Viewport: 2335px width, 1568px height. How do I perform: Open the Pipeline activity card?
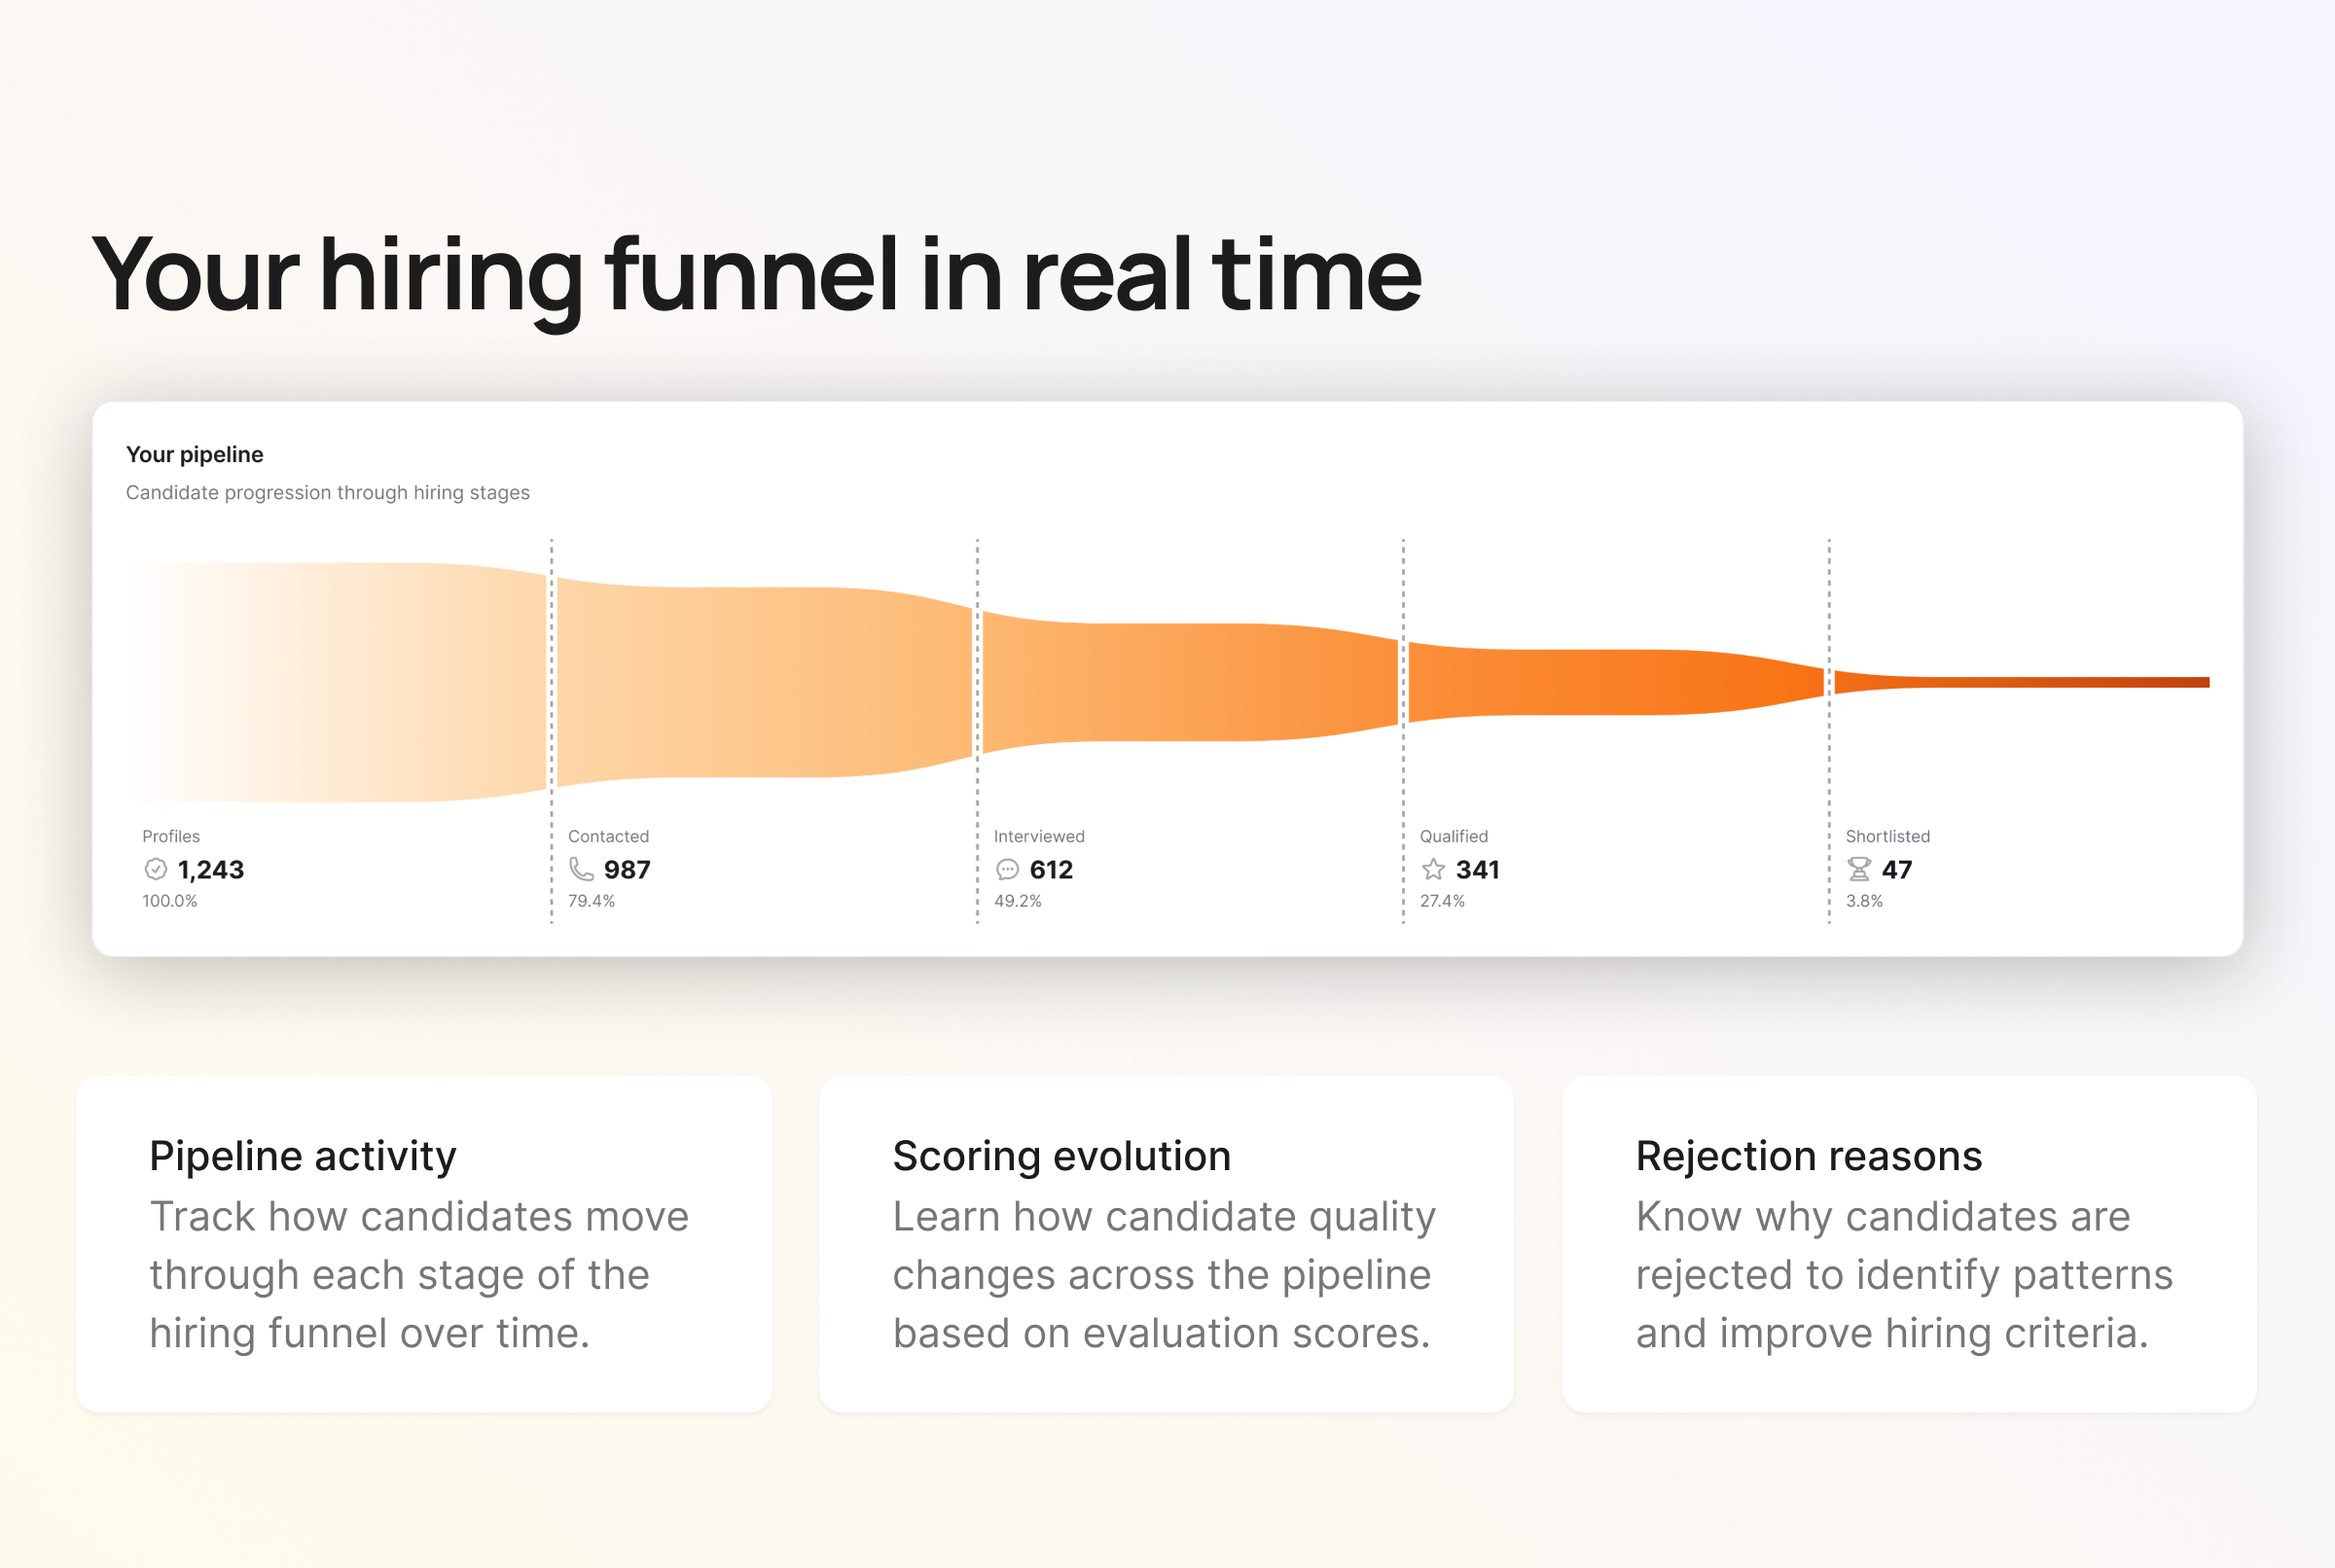point(423,1243)
